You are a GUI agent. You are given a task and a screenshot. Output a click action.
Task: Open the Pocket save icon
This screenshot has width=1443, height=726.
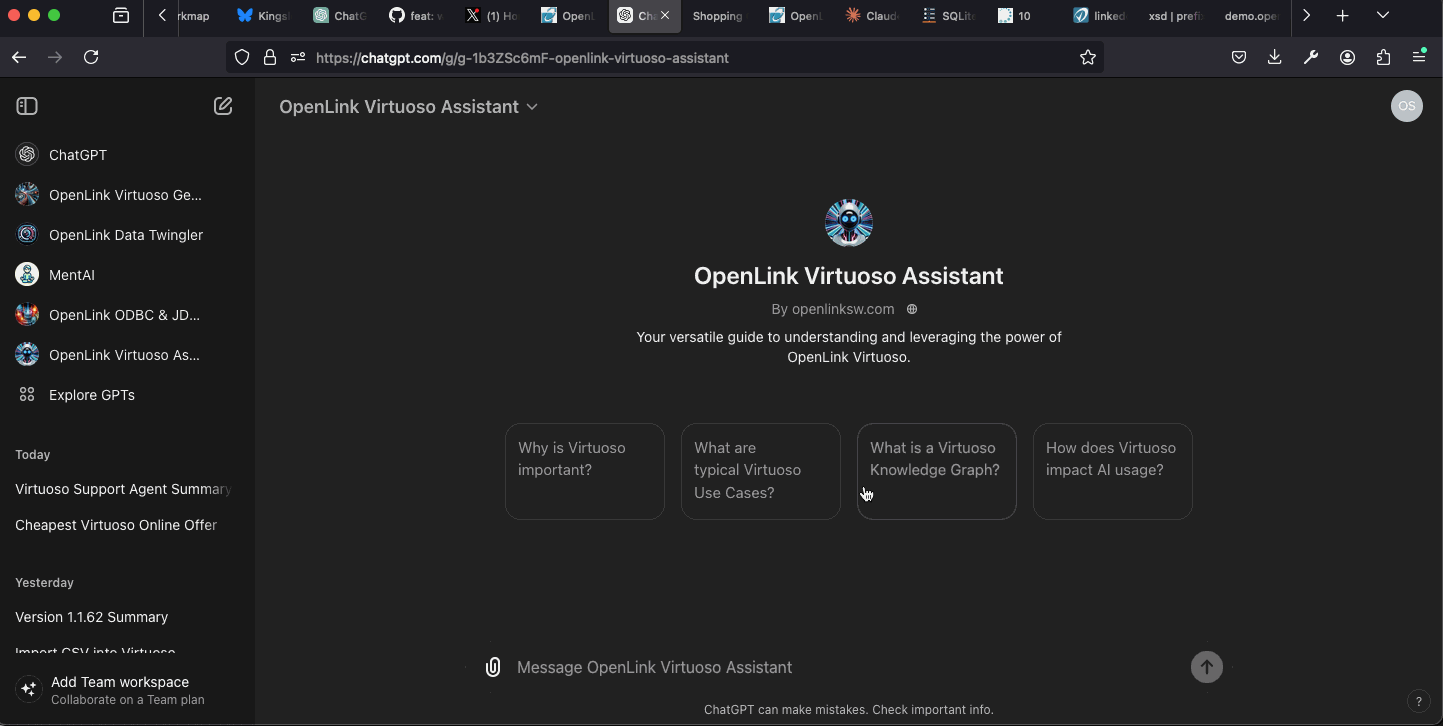(1239, 58)
